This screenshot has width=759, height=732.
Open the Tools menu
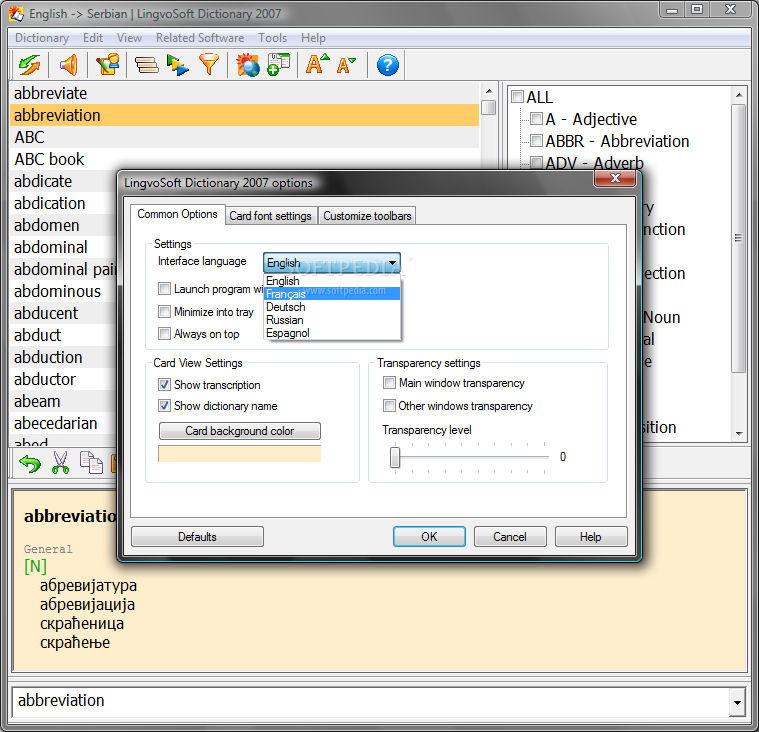[x=273, y=38]
